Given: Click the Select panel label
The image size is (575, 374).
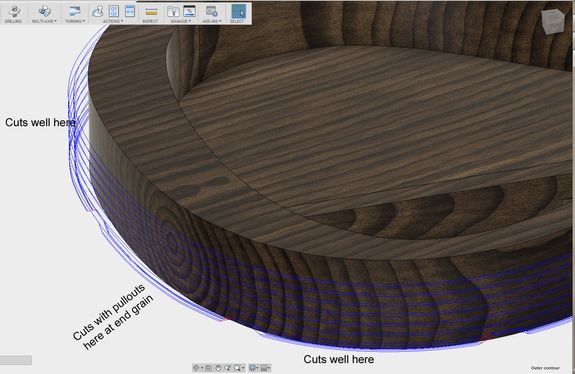Looking at the screenshot, I should [237, 21].
